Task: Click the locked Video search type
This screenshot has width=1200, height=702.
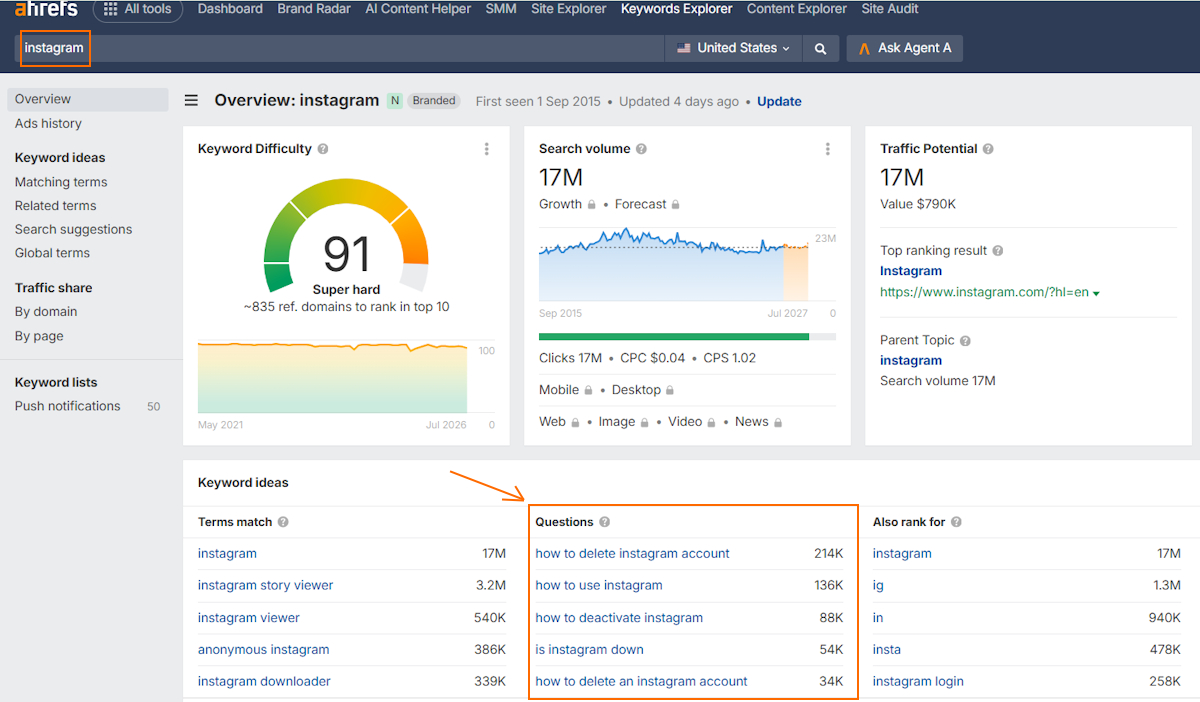Action: click(692, 422)
